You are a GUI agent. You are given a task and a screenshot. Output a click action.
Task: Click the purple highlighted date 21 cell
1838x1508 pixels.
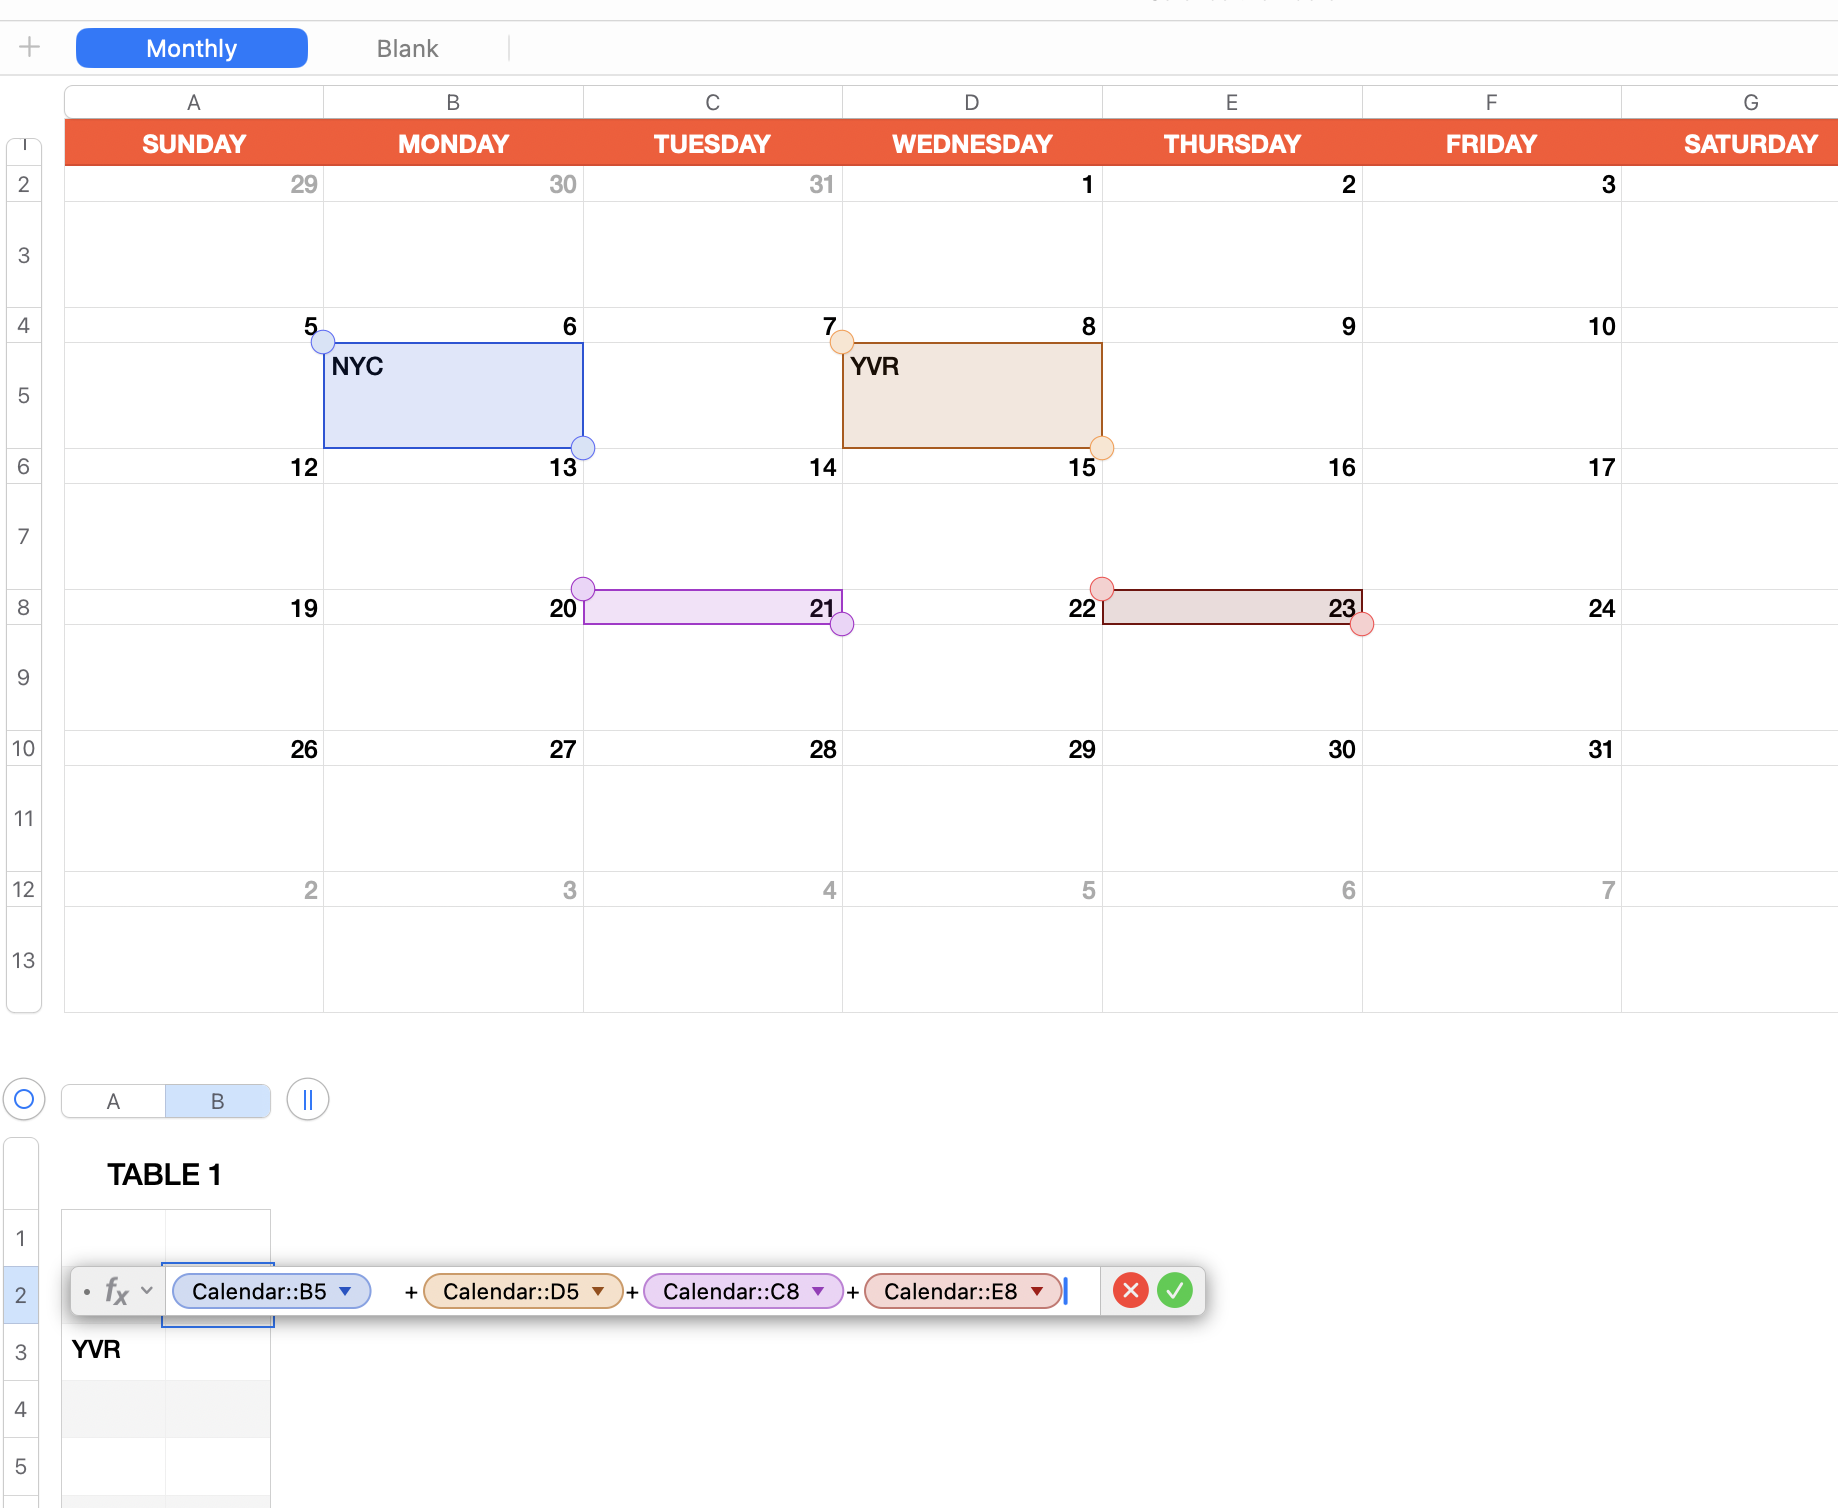[x=713, y=607]
